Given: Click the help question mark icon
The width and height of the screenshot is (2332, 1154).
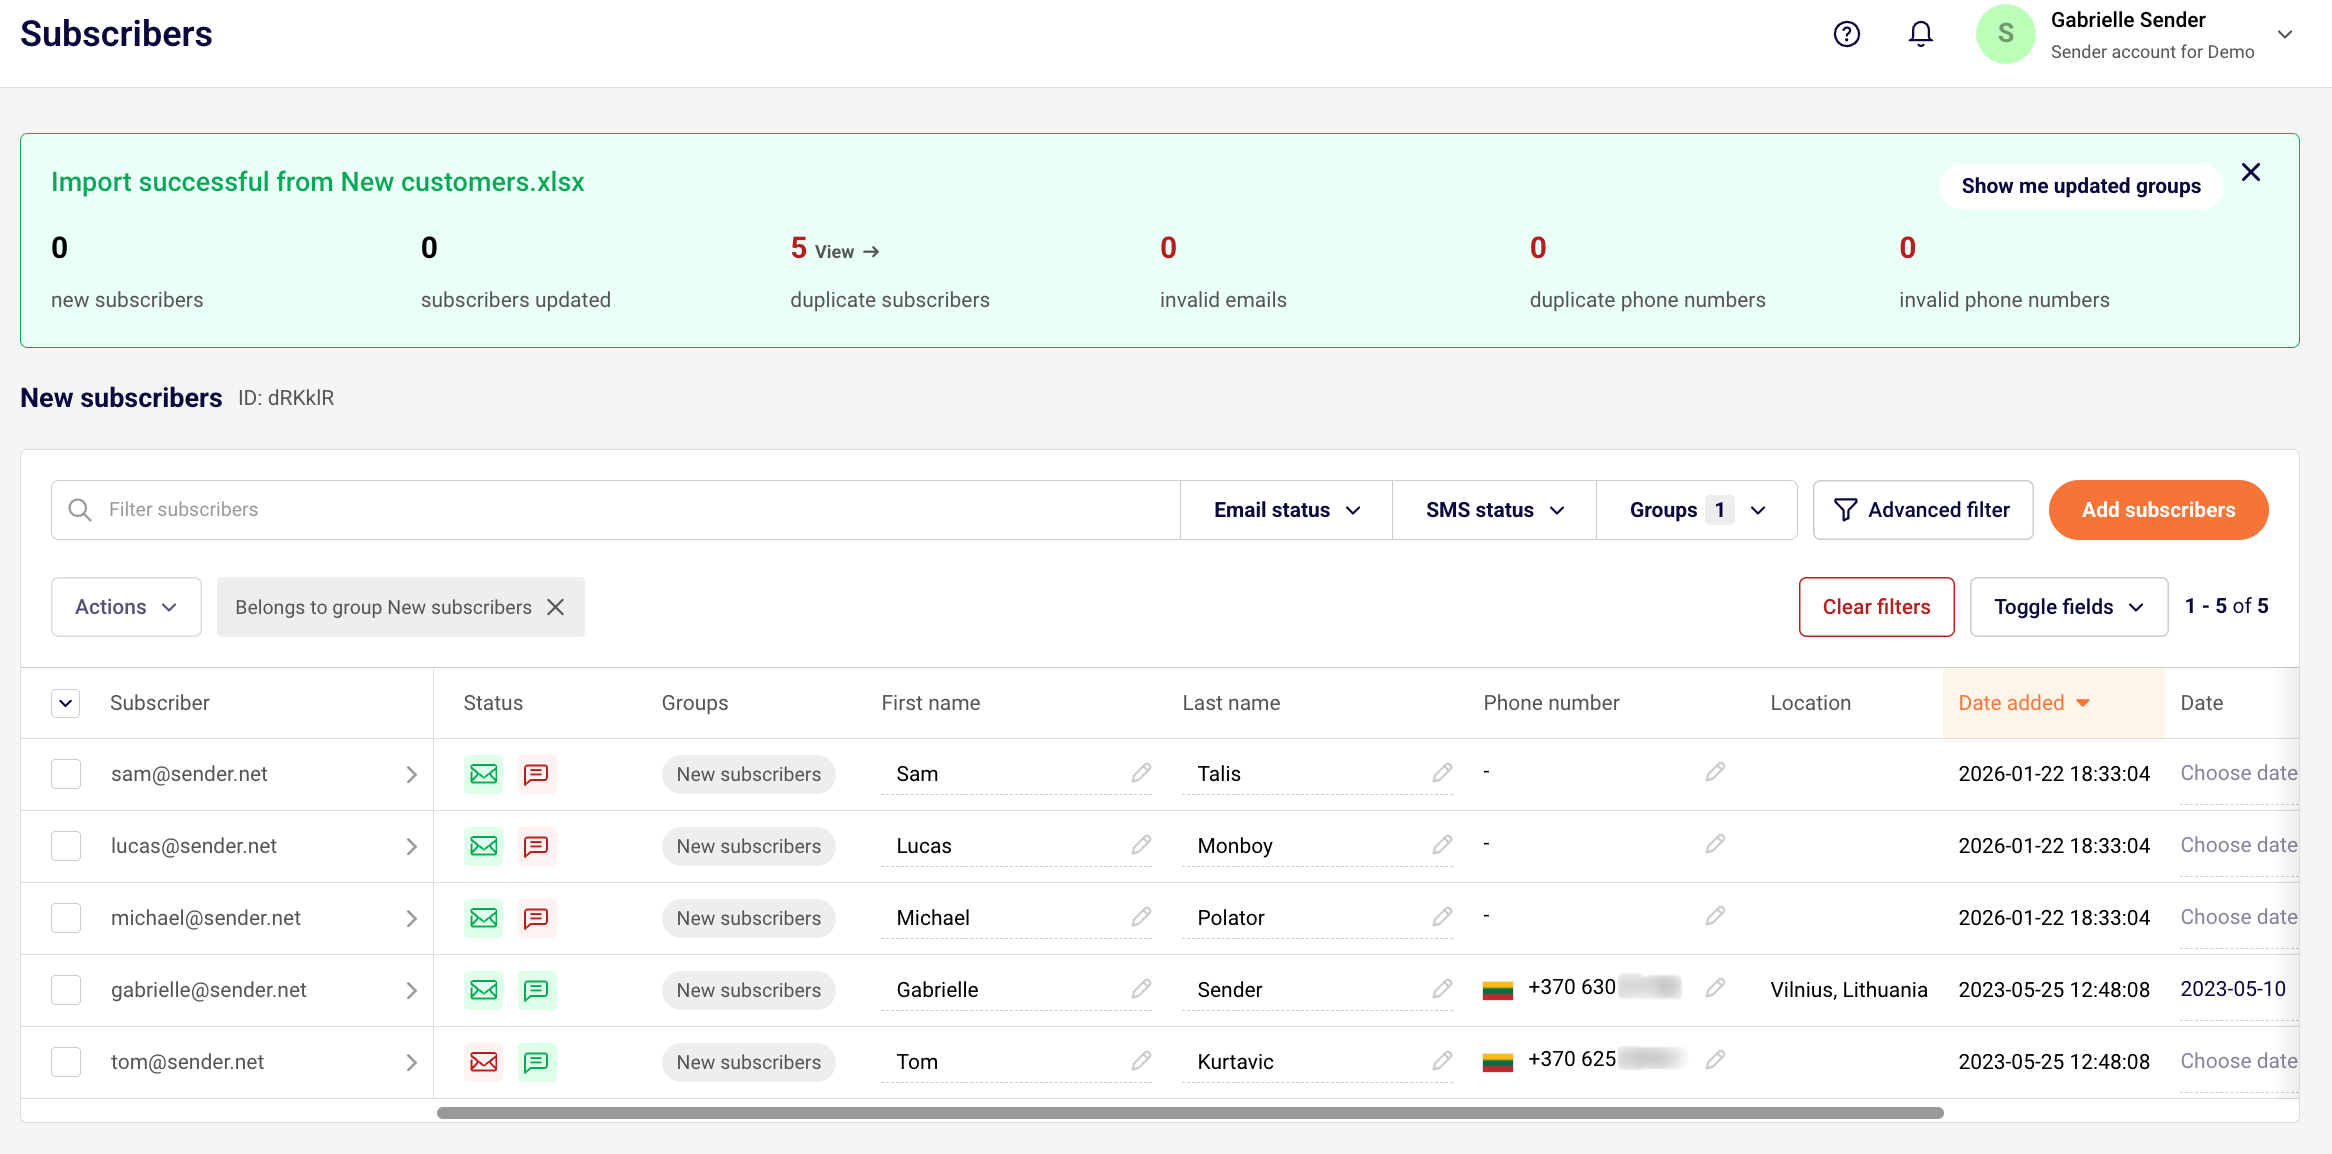Looking at the screenshot, I should (x=1846, y=34).
